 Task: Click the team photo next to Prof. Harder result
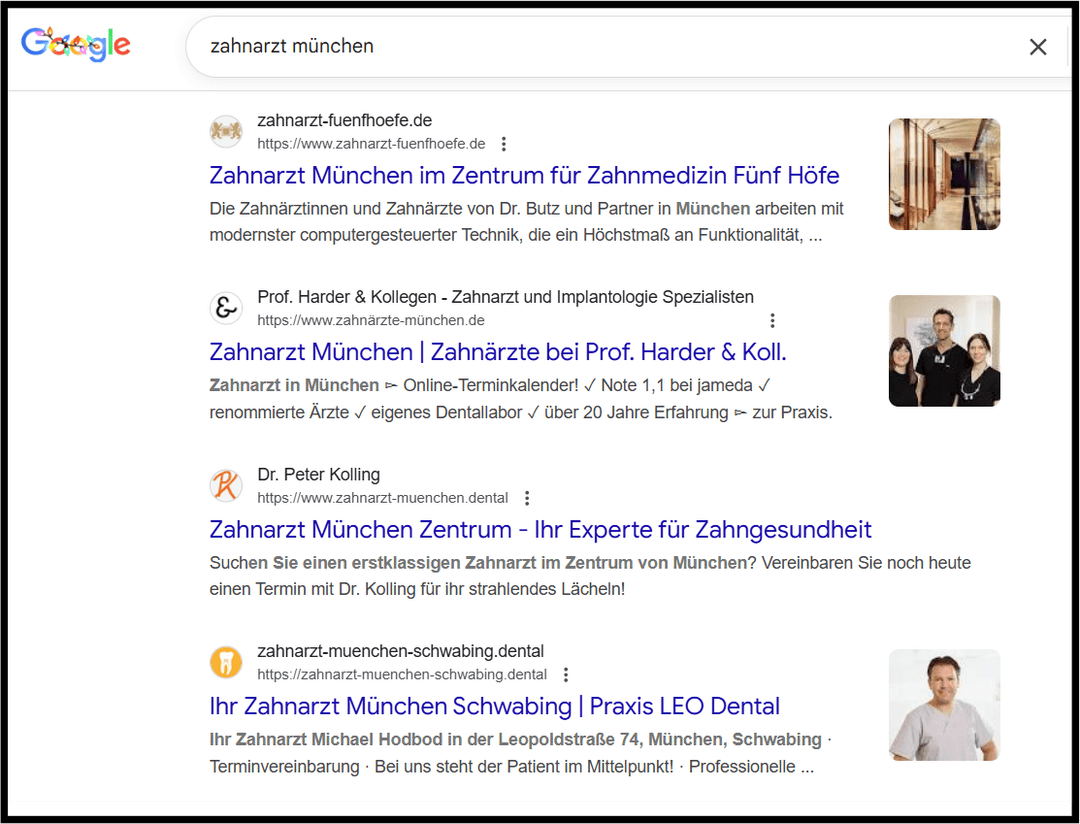[x=944, y=351]
